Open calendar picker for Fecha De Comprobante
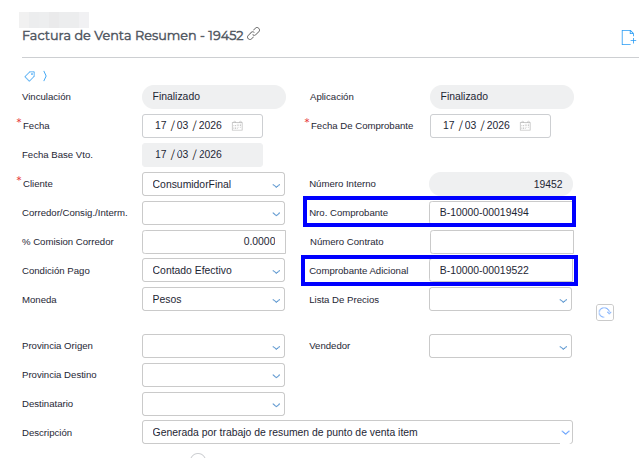Image resolution: width=639 pixels, height=458 pixels. pyautogui.click(x=525, y=126)
